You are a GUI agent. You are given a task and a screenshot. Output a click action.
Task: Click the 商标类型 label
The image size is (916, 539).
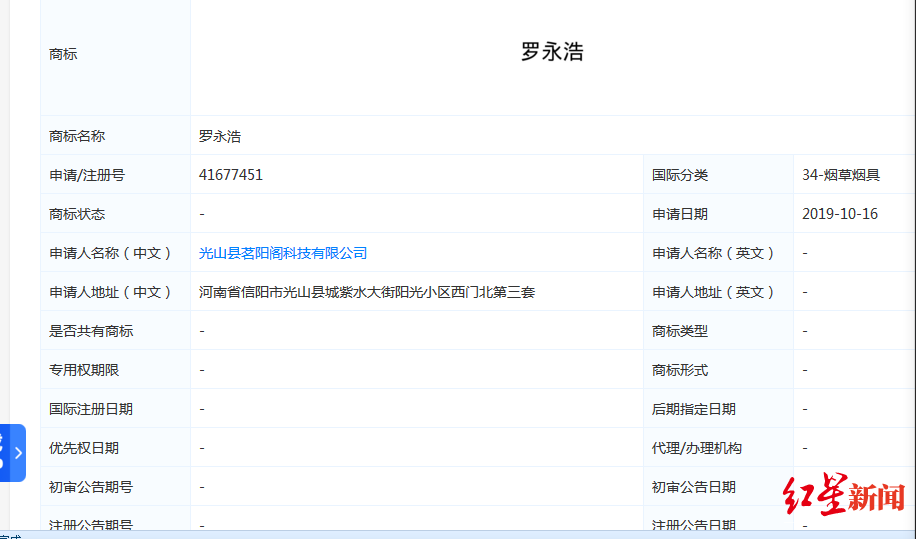pyautogui.click(x=680, y=331)
